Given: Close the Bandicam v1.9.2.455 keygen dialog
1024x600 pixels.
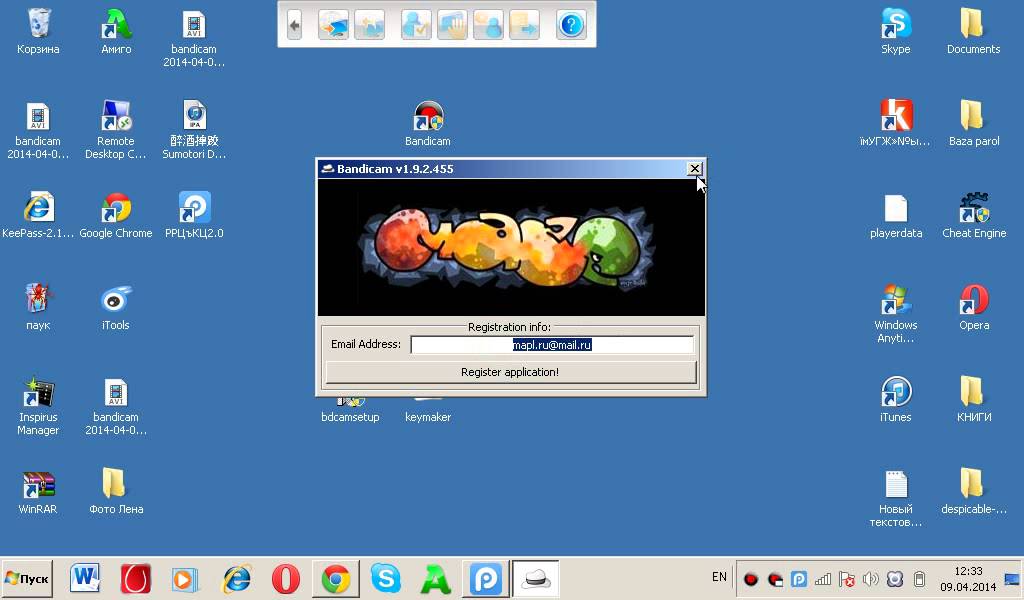Looking at the screenshot, I should pos(694,168).
